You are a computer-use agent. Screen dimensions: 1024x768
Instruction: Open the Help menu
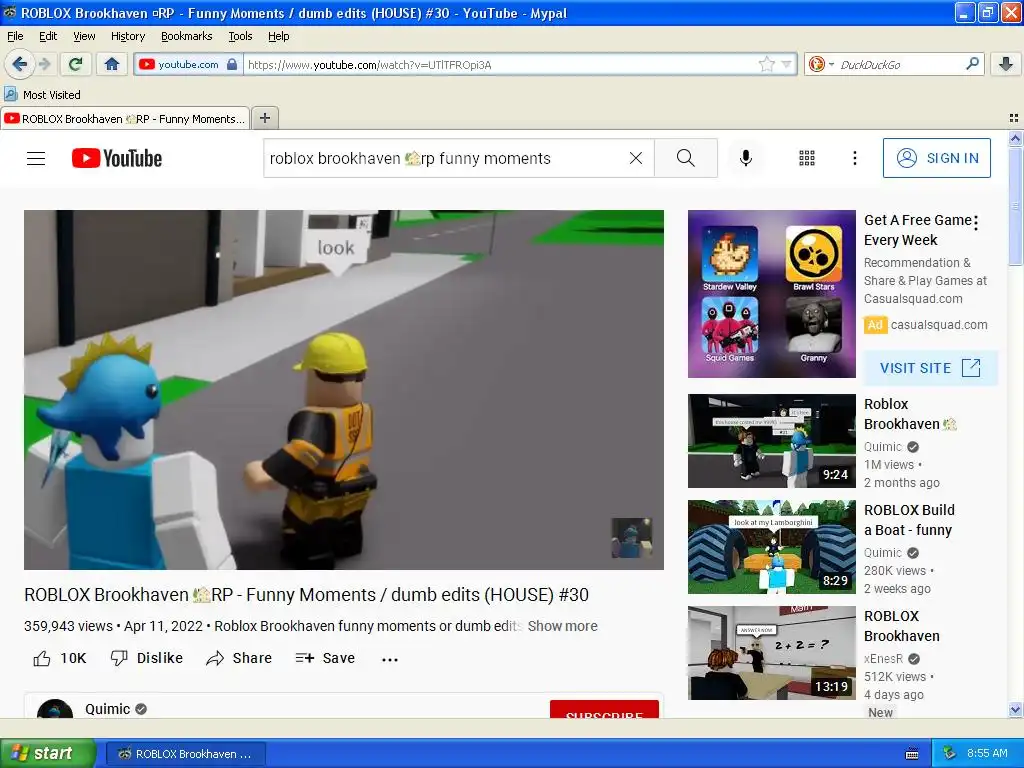tap(278, 37)
